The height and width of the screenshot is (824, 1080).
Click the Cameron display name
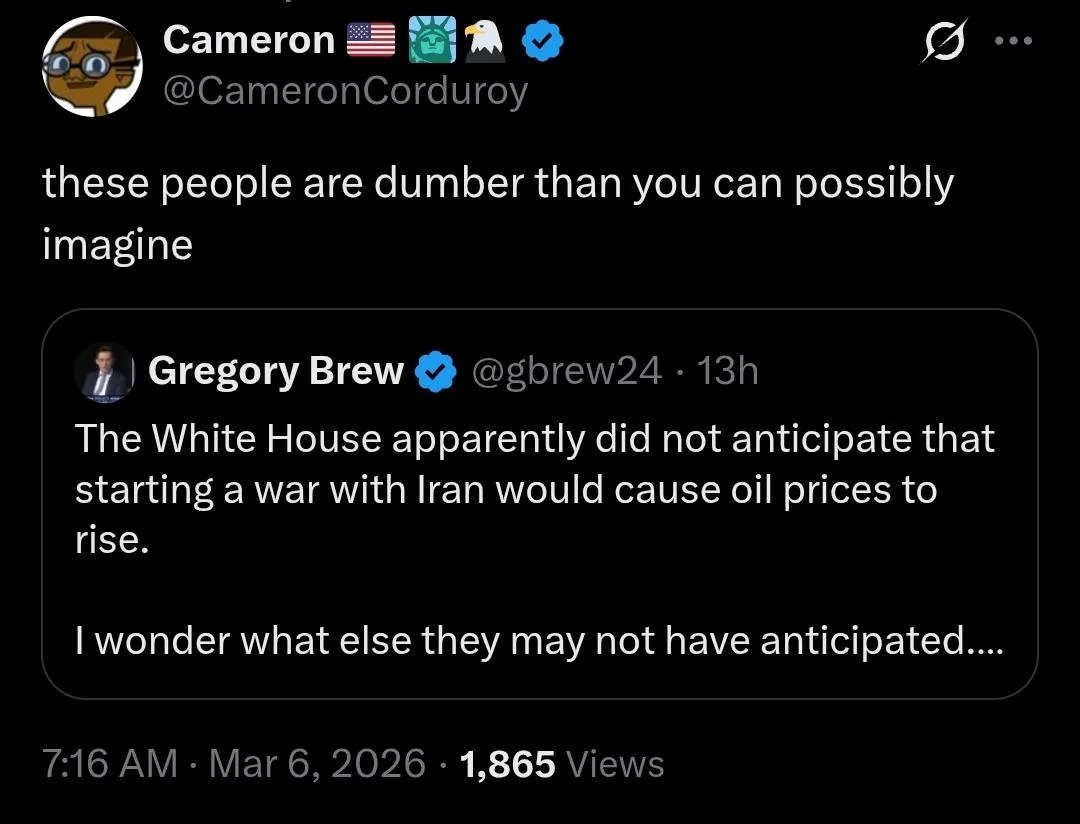click(248, 40)
